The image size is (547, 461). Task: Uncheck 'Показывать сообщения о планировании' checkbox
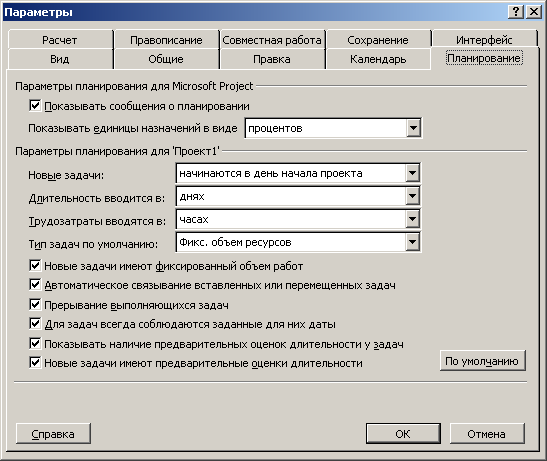click(x=35, y=106)
